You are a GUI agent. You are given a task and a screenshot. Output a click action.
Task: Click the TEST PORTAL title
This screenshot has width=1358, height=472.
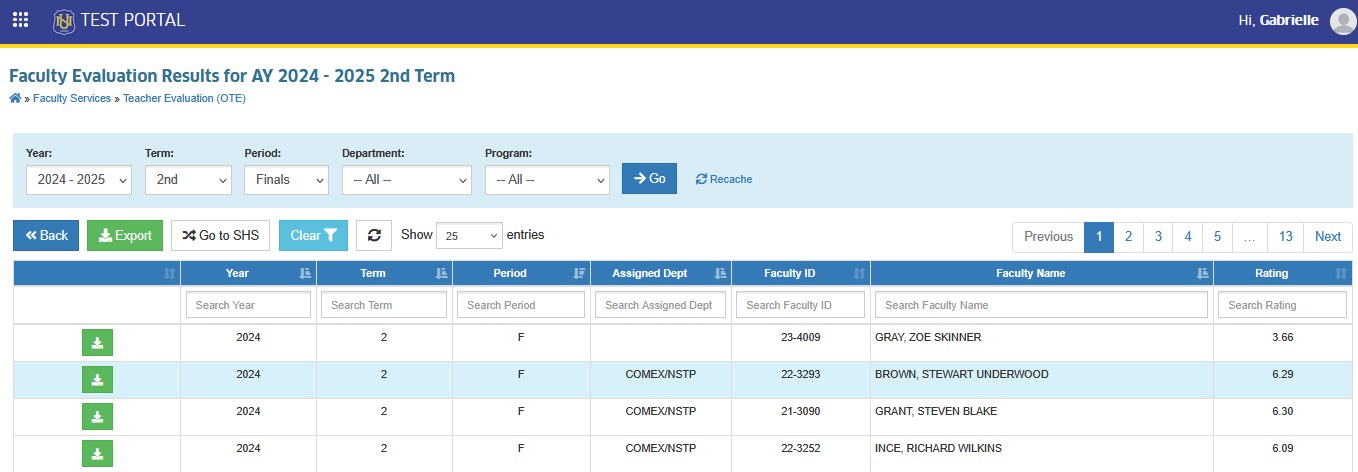133,20
